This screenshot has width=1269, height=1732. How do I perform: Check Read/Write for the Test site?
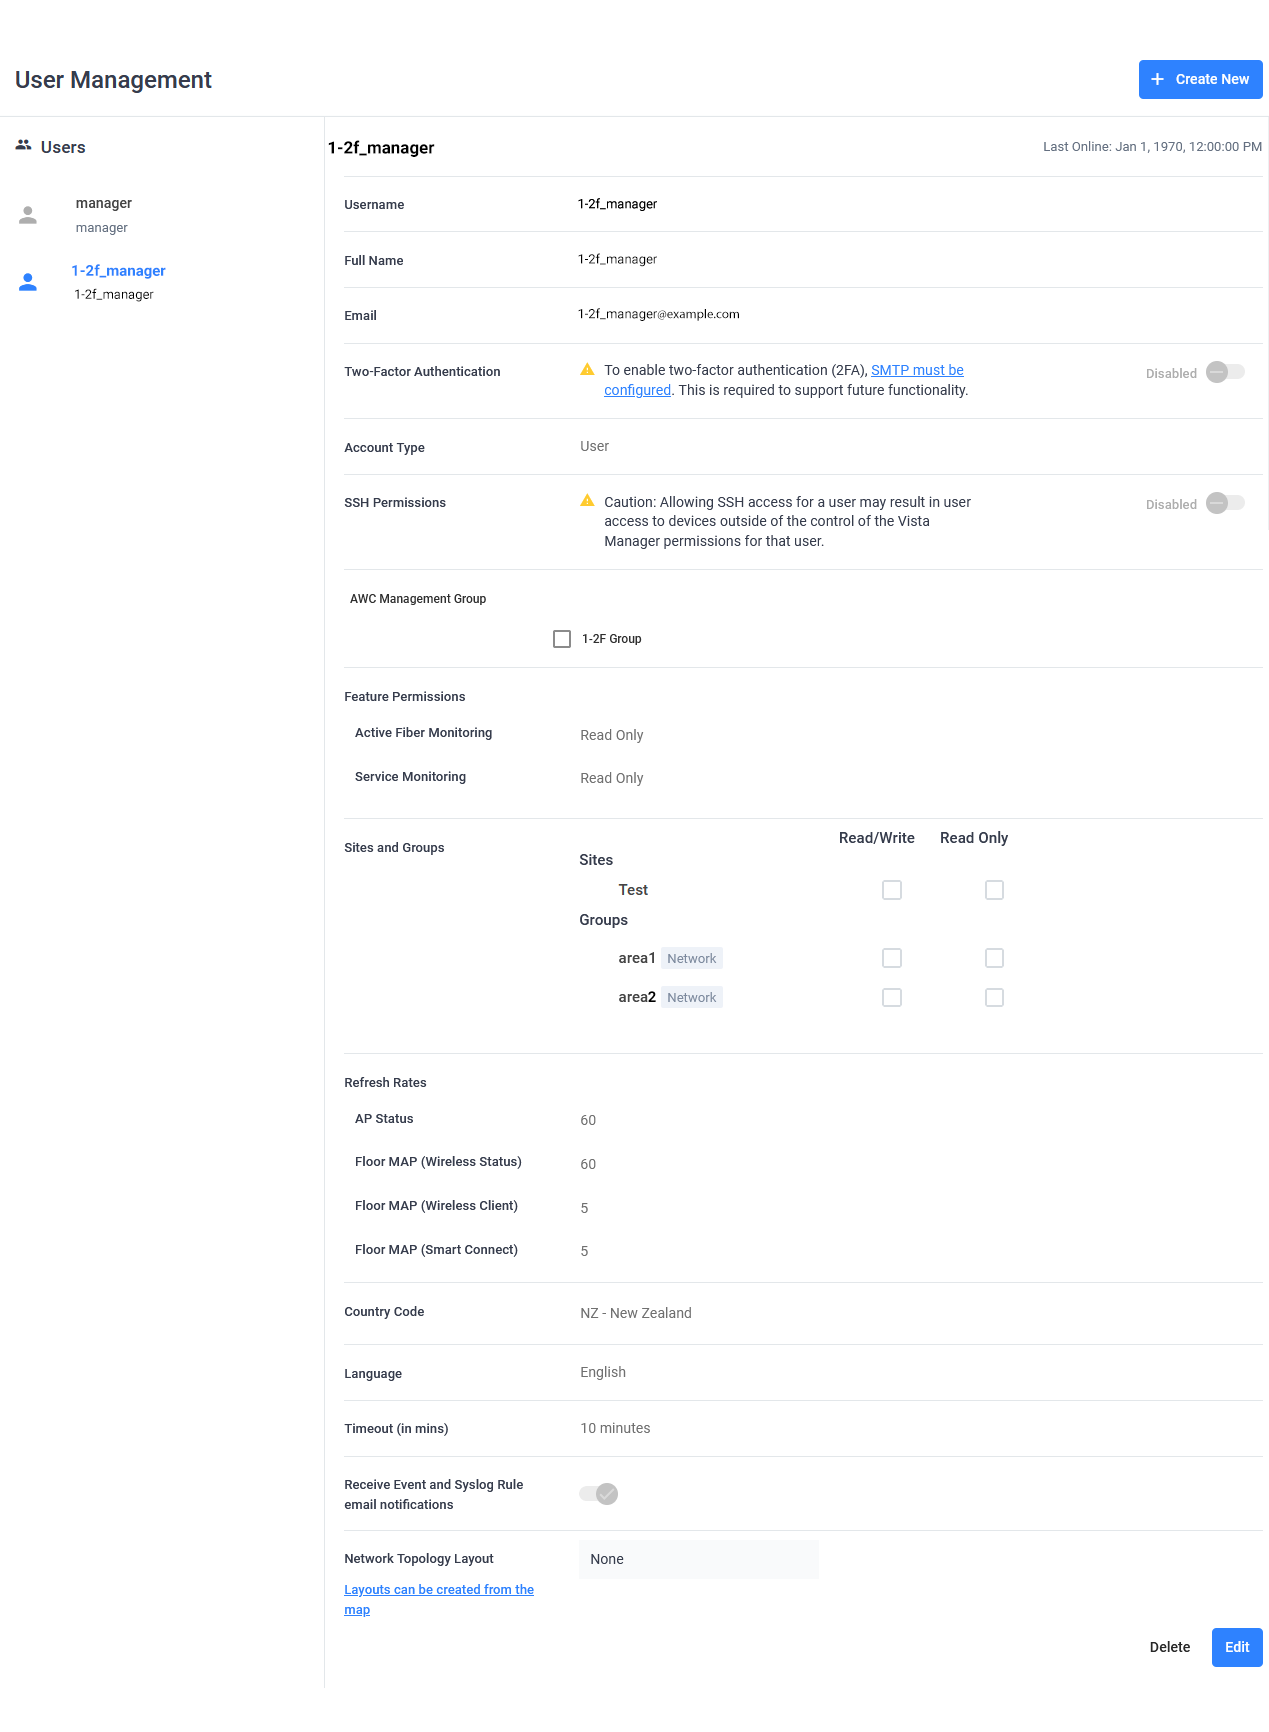pos(892,890)
